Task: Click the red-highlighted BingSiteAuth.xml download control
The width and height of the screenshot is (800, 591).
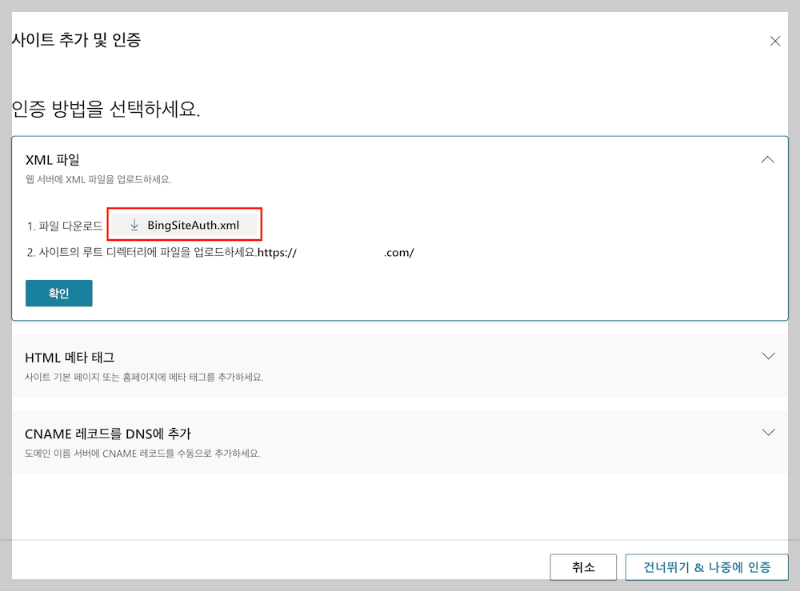Action: [x=184, y=224]
